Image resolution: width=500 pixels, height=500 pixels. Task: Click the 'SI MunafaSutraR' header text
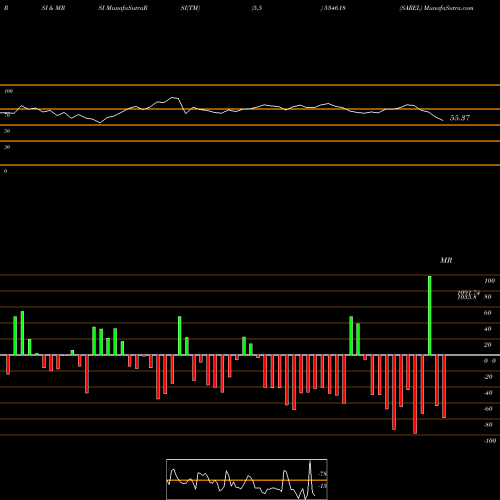[123, 8]
